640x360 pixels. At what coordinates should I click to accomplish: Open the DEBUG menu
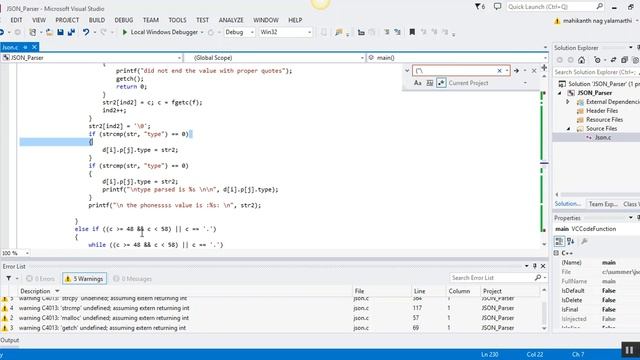pyautogui.click(x=124, y=20)
